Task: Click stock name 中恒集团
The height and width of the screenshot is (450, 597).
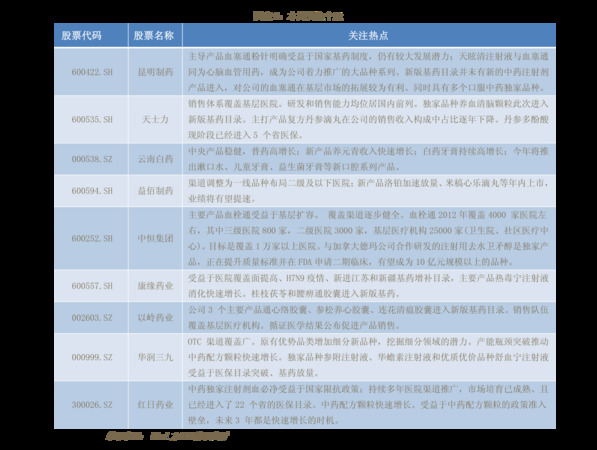Action: 155,238
